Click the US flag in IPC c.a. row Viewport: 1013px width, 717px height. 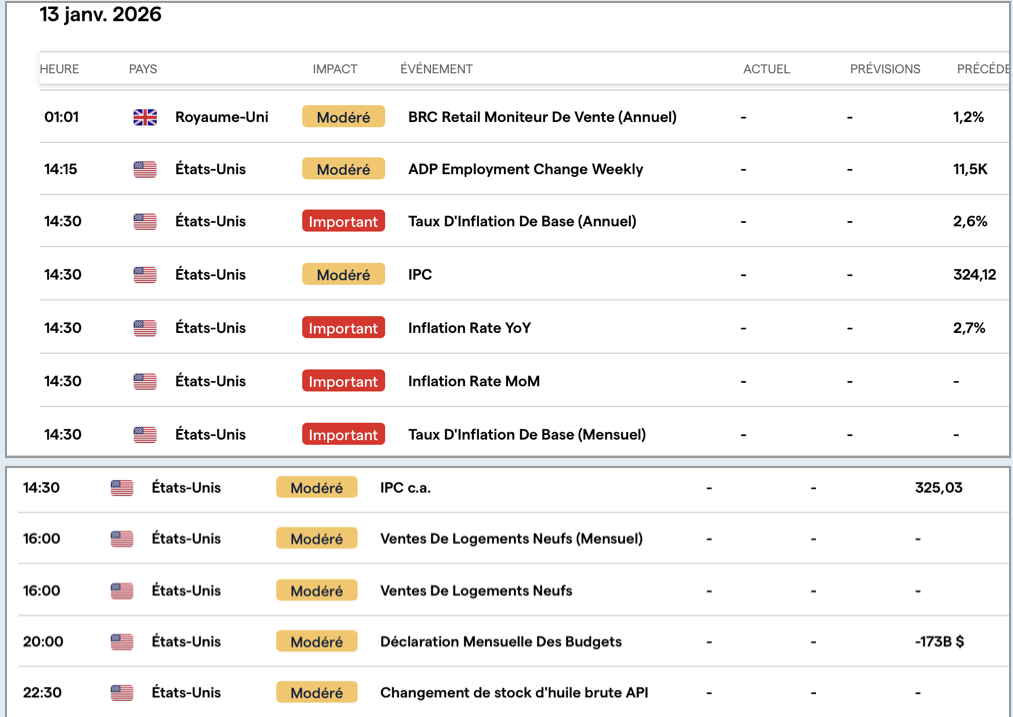(x=121, y=488)
